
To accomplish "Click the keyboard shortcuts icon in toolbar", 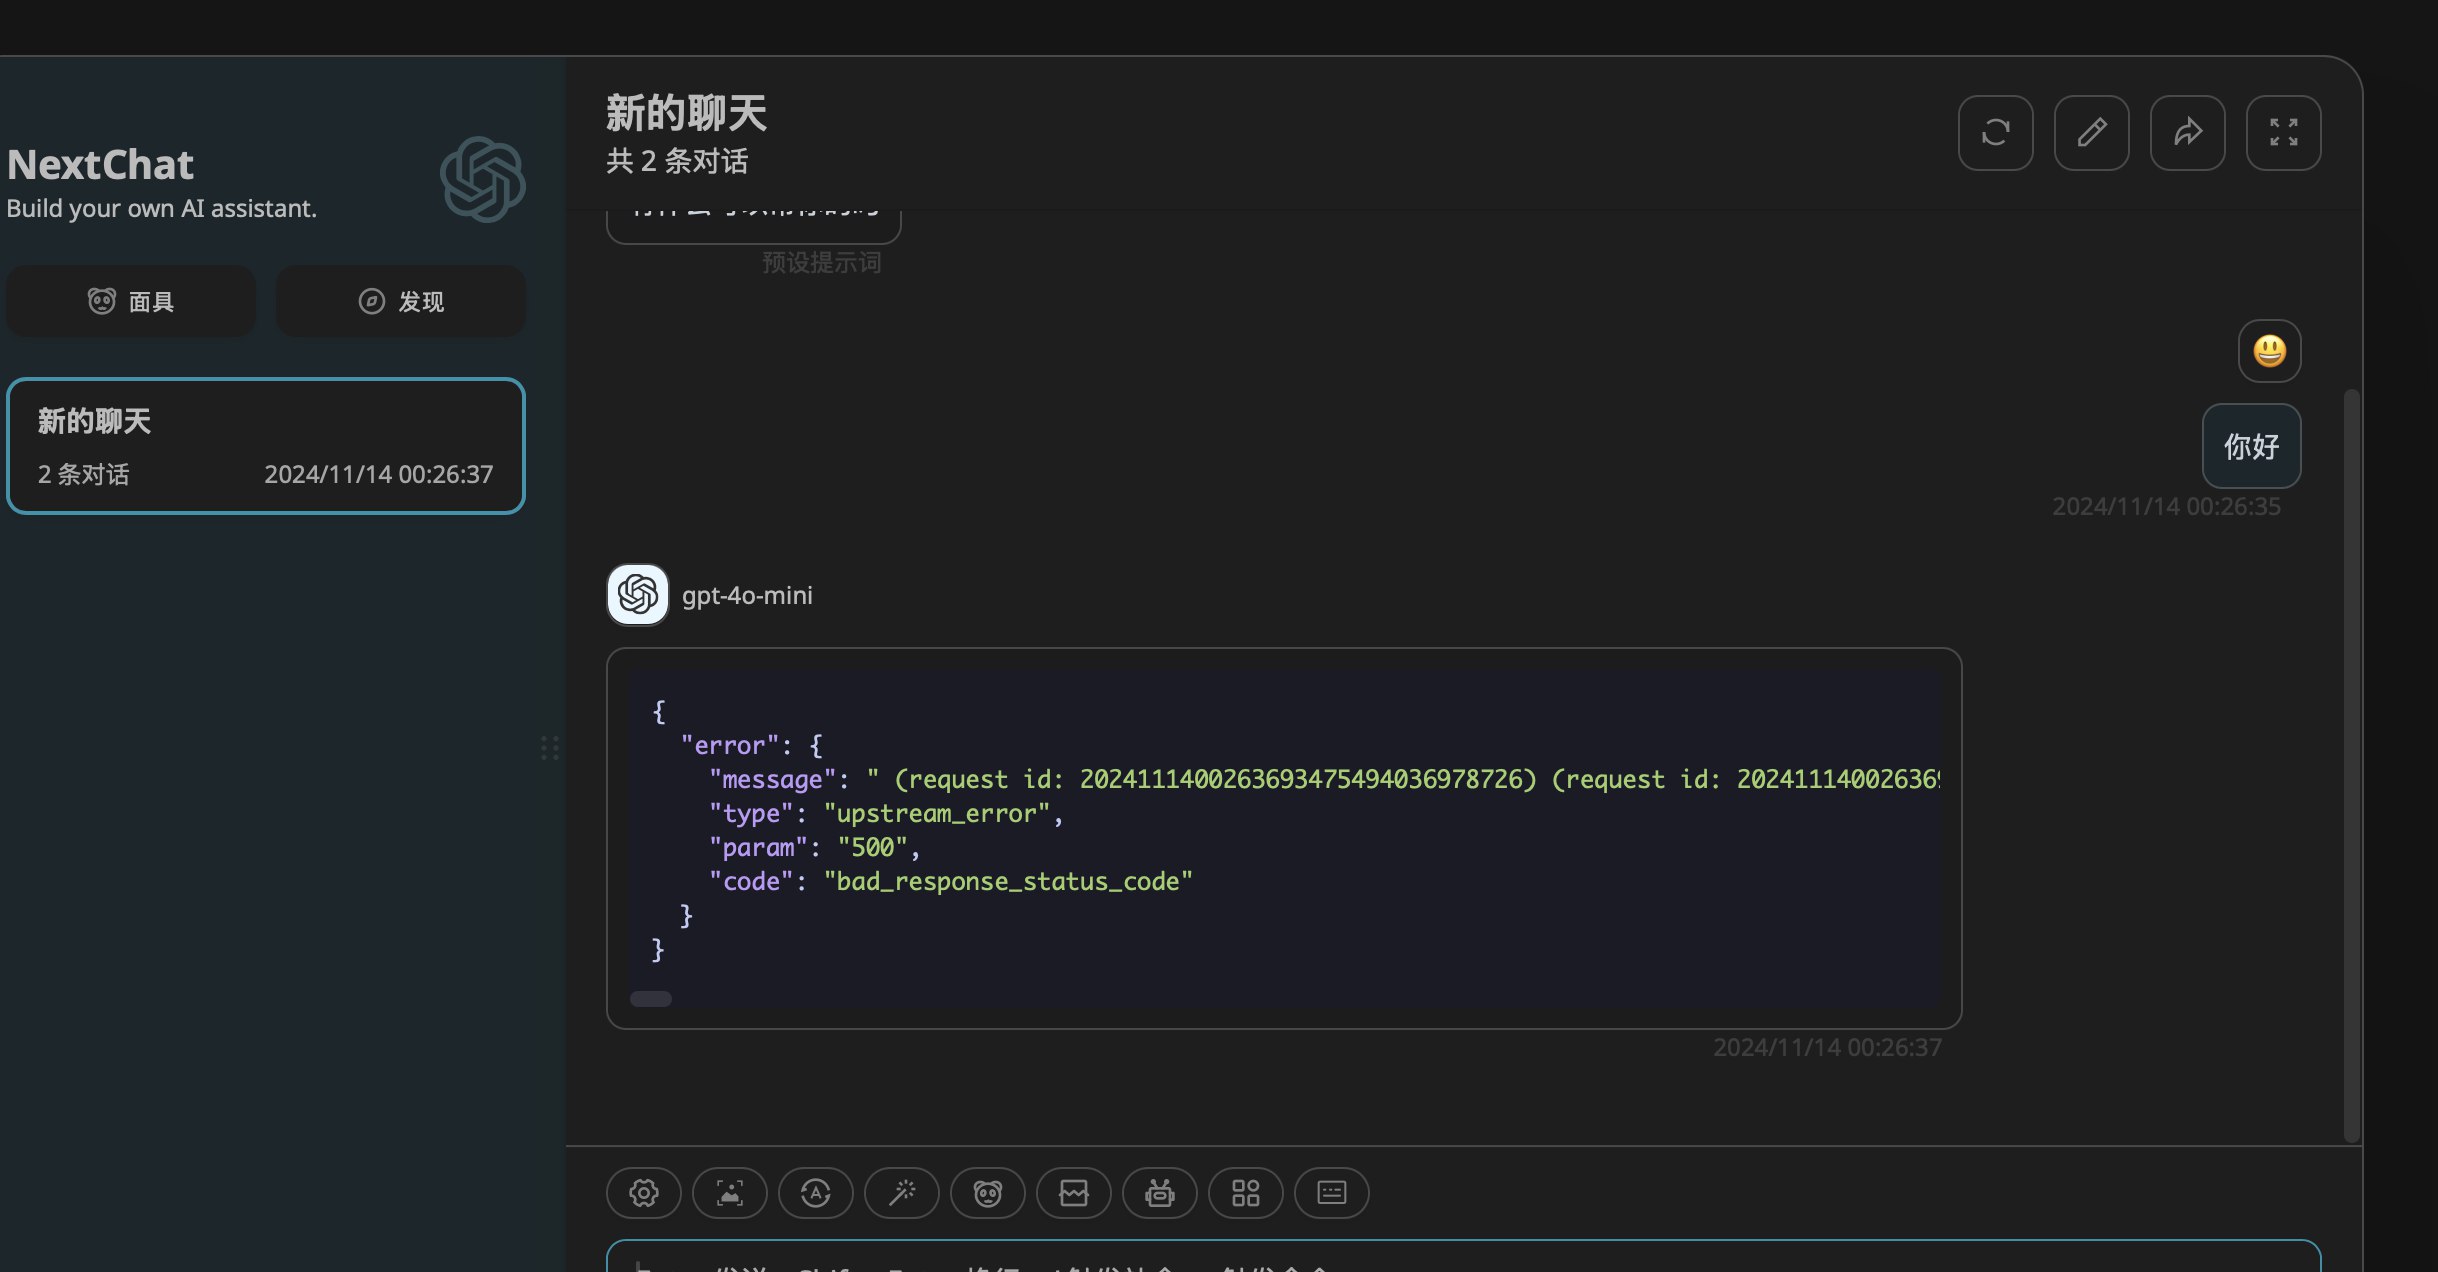I will (1331, 1193).
